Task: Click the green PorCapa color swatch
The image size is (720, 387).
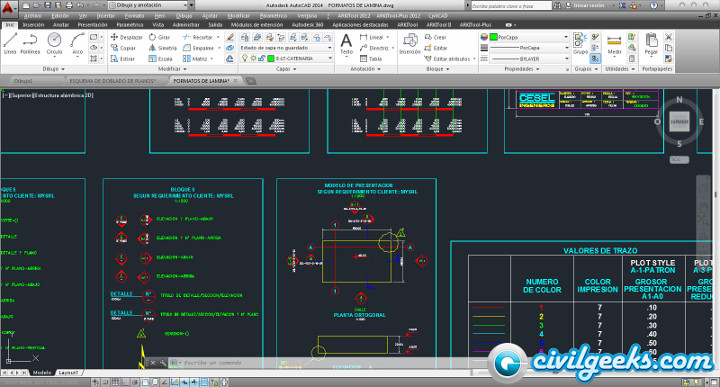Action: coord(494,37)
